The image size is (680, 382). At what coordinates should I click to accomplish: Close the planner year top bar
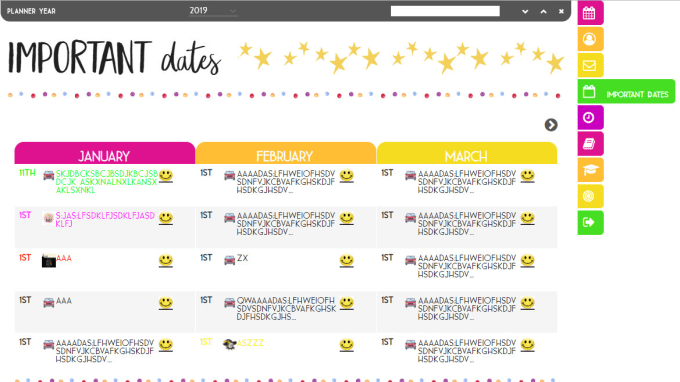[x=561, y=12]
